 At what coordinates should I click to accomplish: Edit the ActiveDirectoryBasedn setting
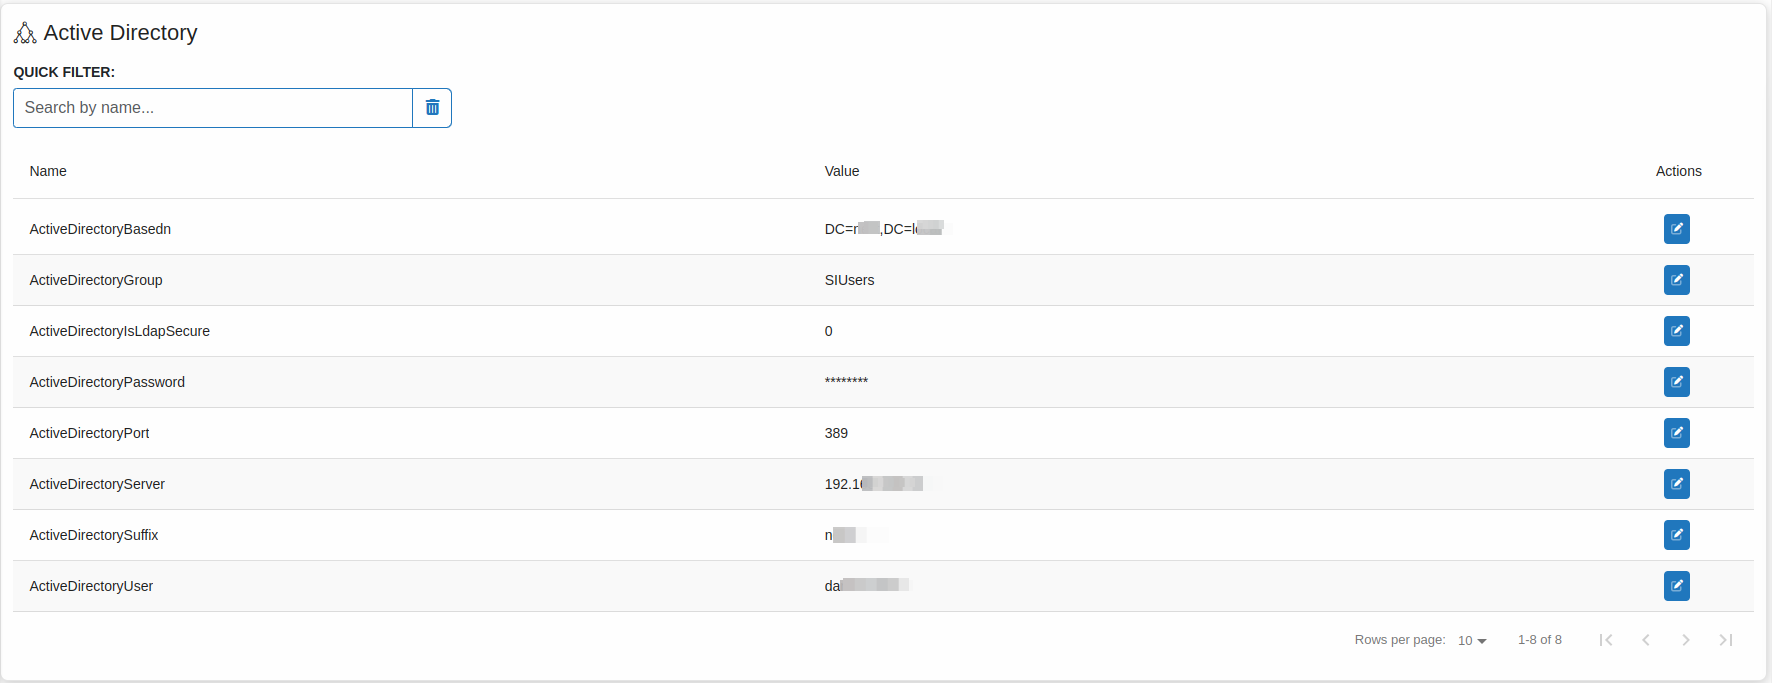tap(1676, 229)
